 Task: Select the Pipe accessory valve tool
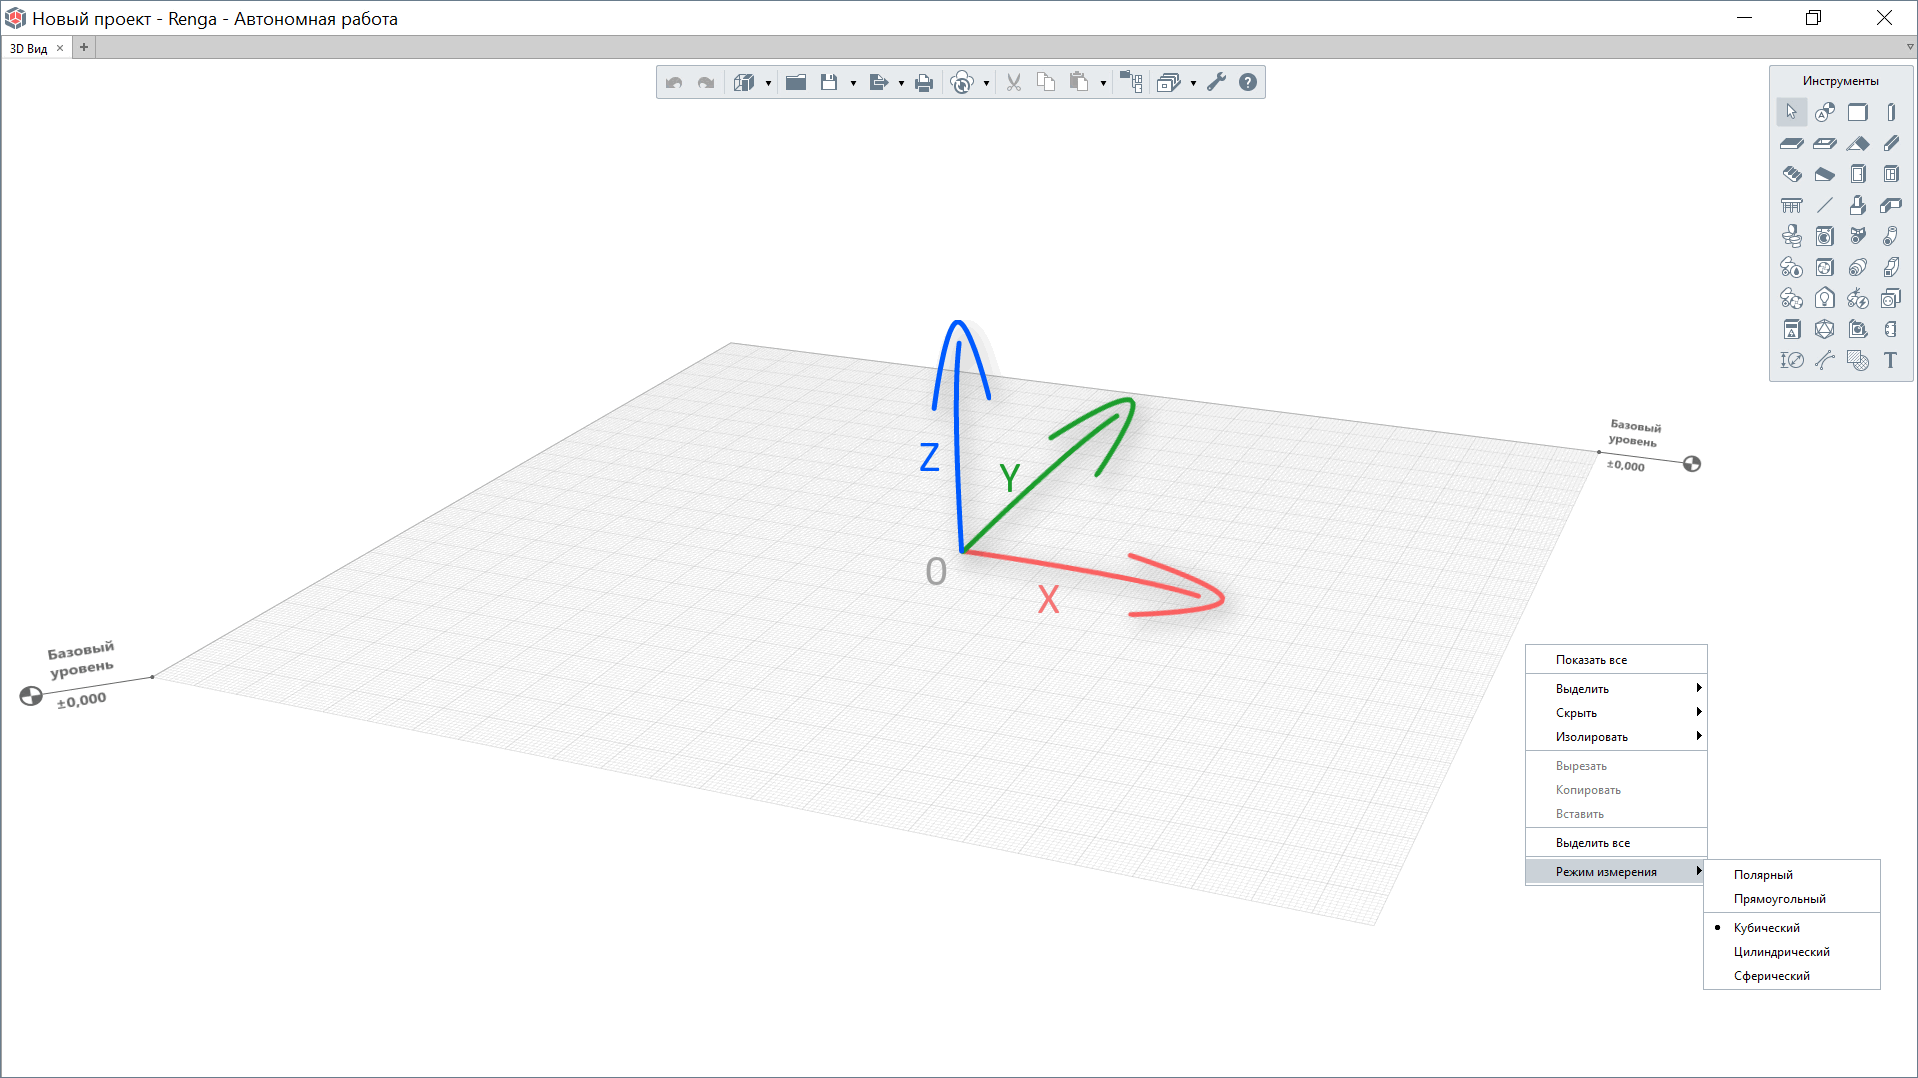pos(1858,236)
